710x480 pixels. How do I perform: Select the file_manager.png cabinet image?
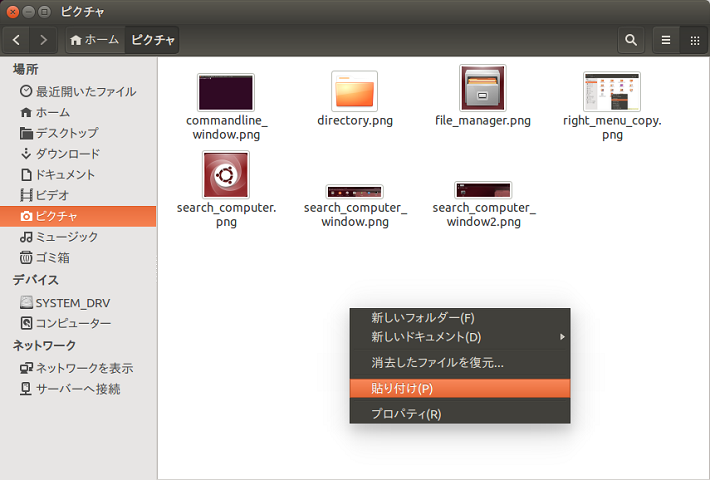point(483,88)
